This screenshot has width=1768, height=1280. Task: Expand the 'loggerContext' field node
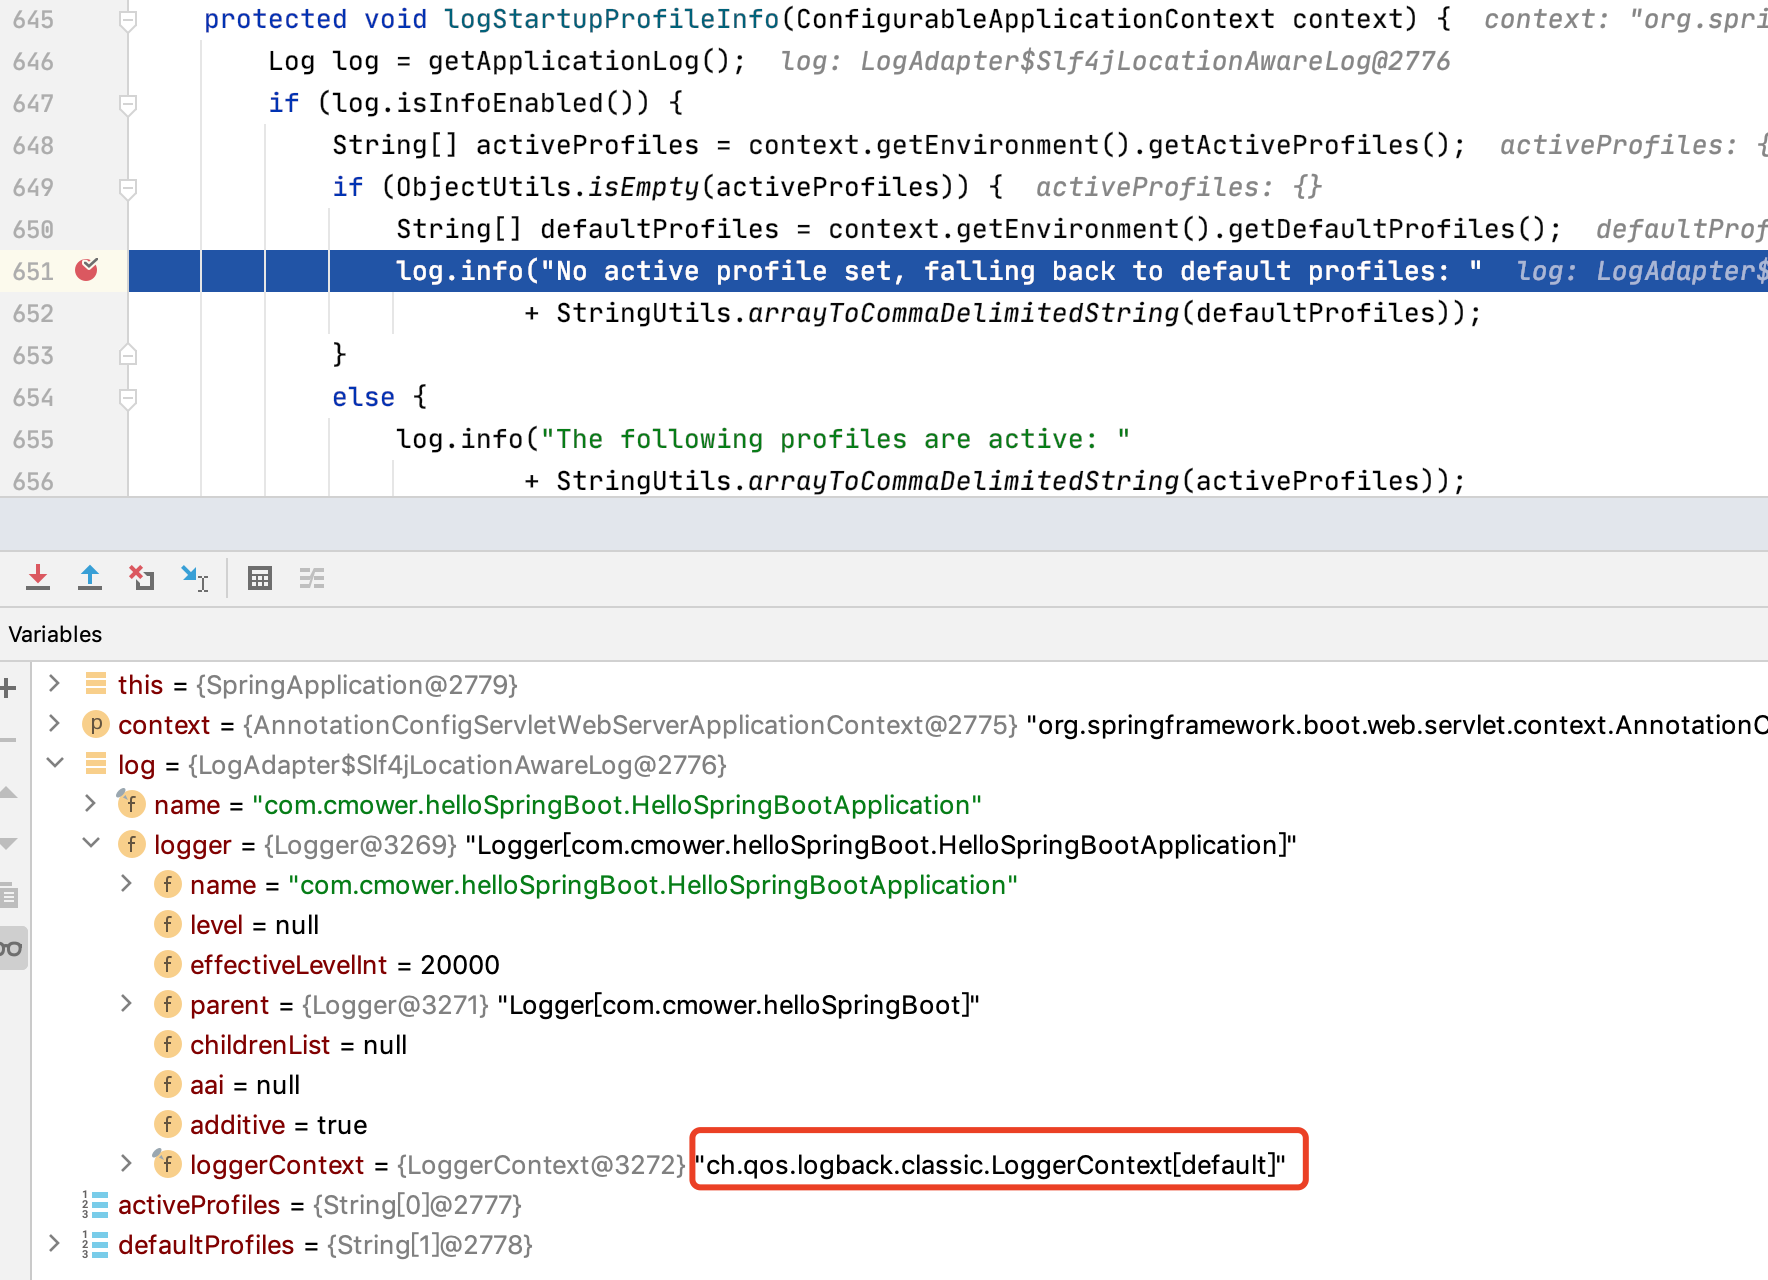[126, 1164]
